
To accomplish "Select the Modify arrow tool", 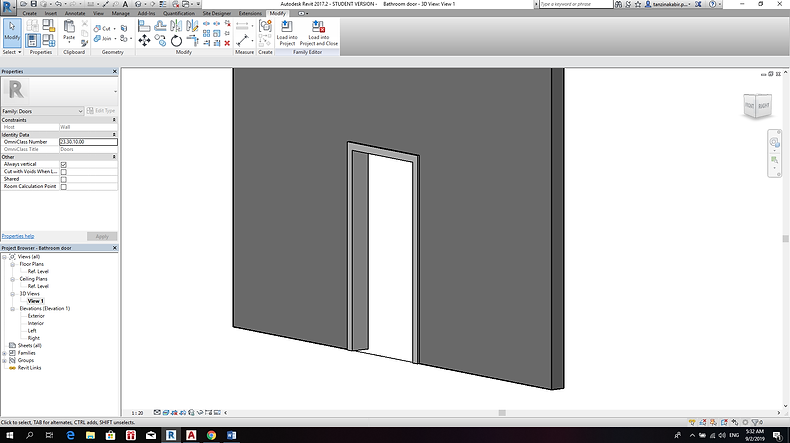I will [12, 33].
